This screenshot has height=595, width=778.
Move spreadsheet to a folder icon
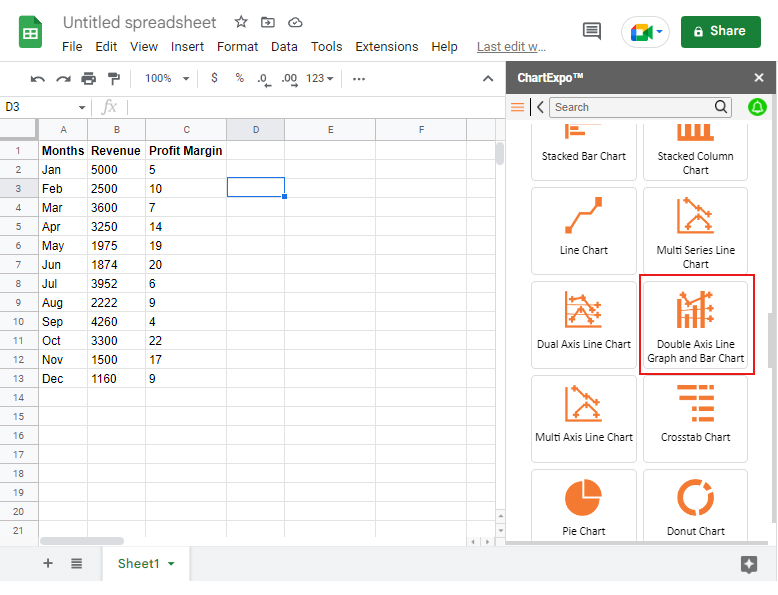[268, 22]
